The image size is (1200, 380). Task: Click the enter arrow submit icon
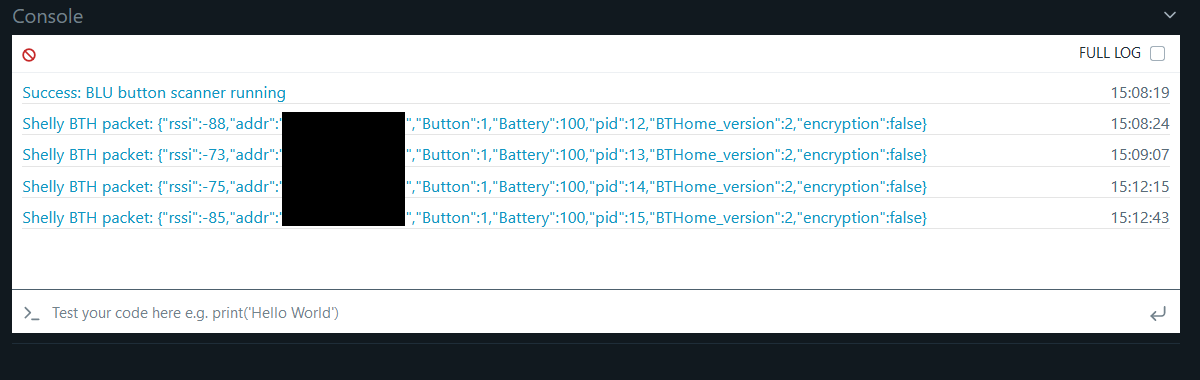(1158, 314)
